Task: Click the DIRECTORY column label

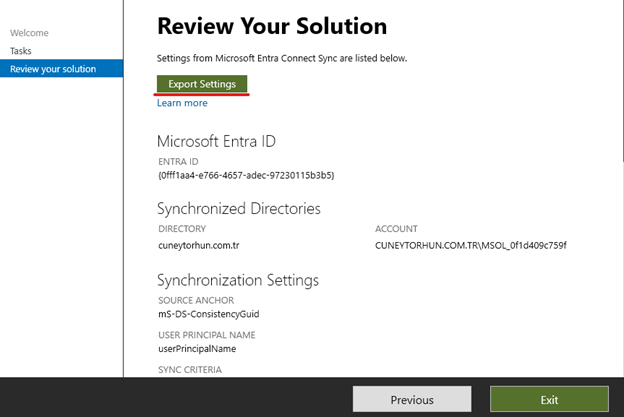Action: pos(182,229)
